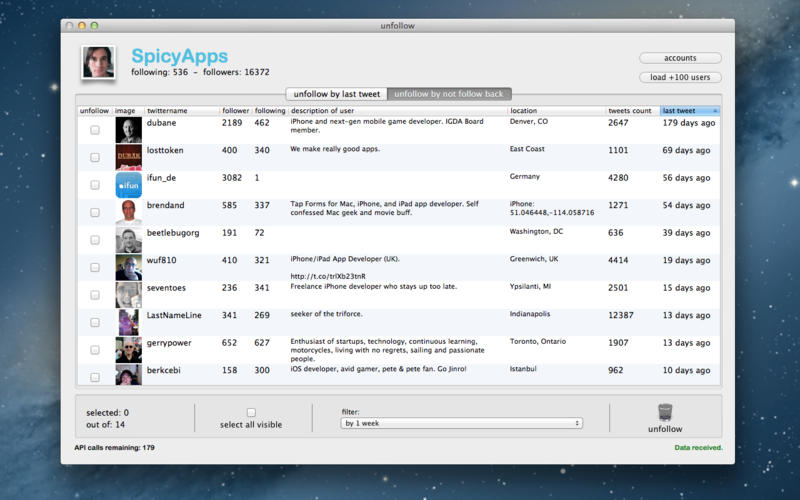Click the SpicyApps profile avatar

[x=98, y=62]
